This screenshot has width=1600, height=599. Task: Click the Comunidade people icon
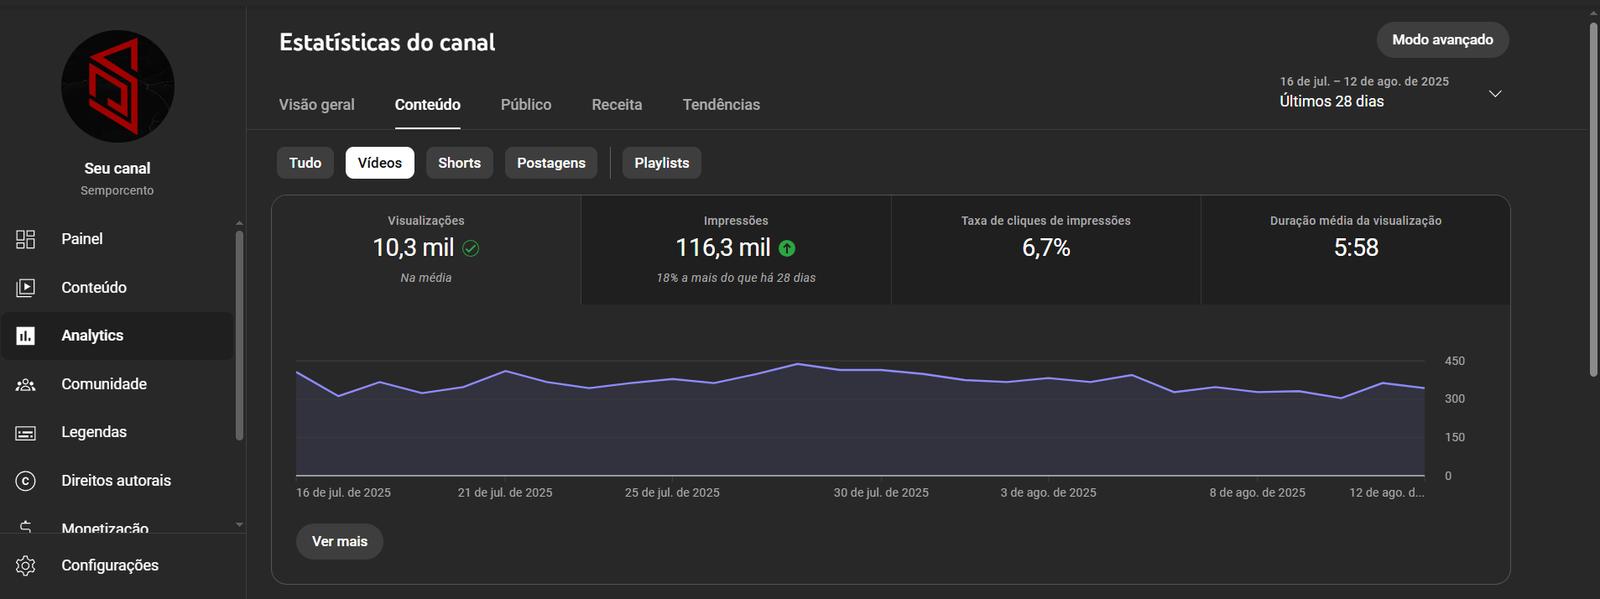point(26,384)
